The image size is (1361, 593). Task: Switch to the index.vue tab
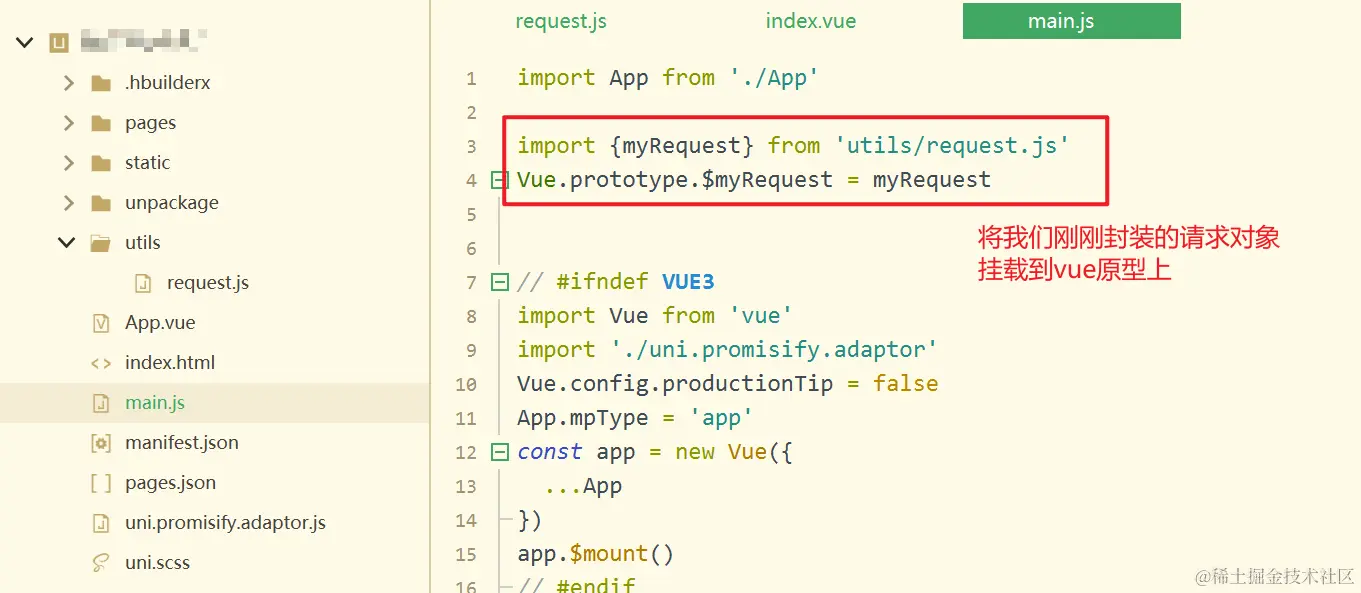click(x=811, y=21)
